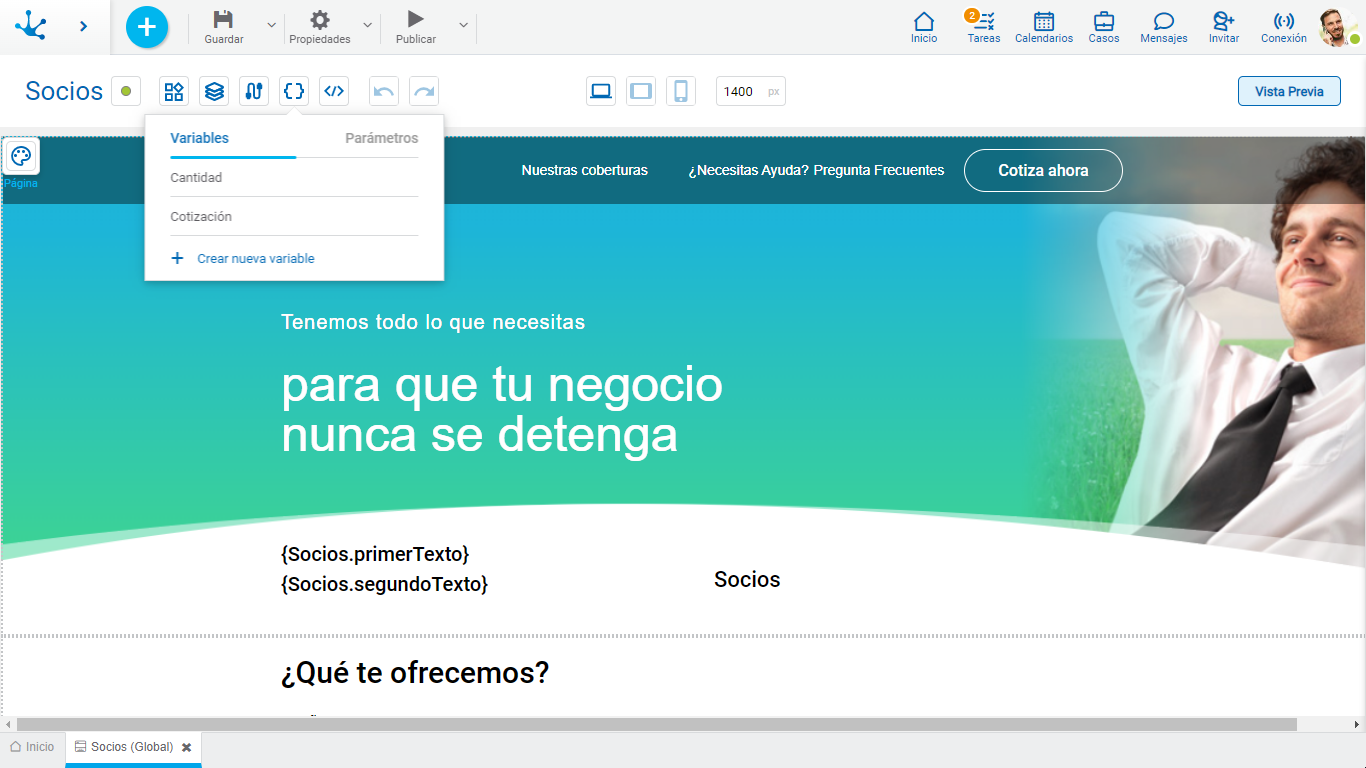Select the Socios text in white section
This screenshot has height=768, width=1366.
tap(747, 580)
